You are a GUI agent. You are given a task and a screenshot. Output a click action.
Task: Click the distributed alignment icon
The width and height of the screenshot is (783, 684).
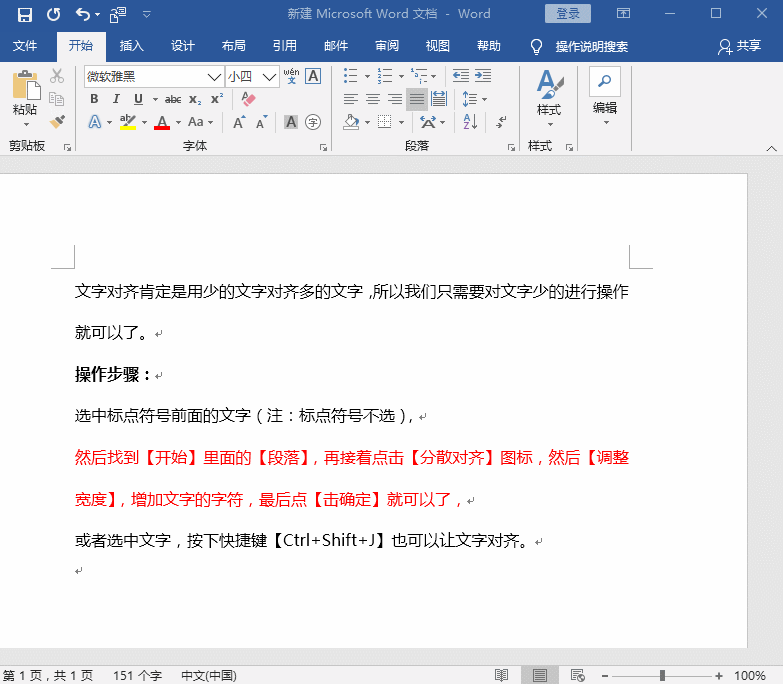(x=438, y=99)
